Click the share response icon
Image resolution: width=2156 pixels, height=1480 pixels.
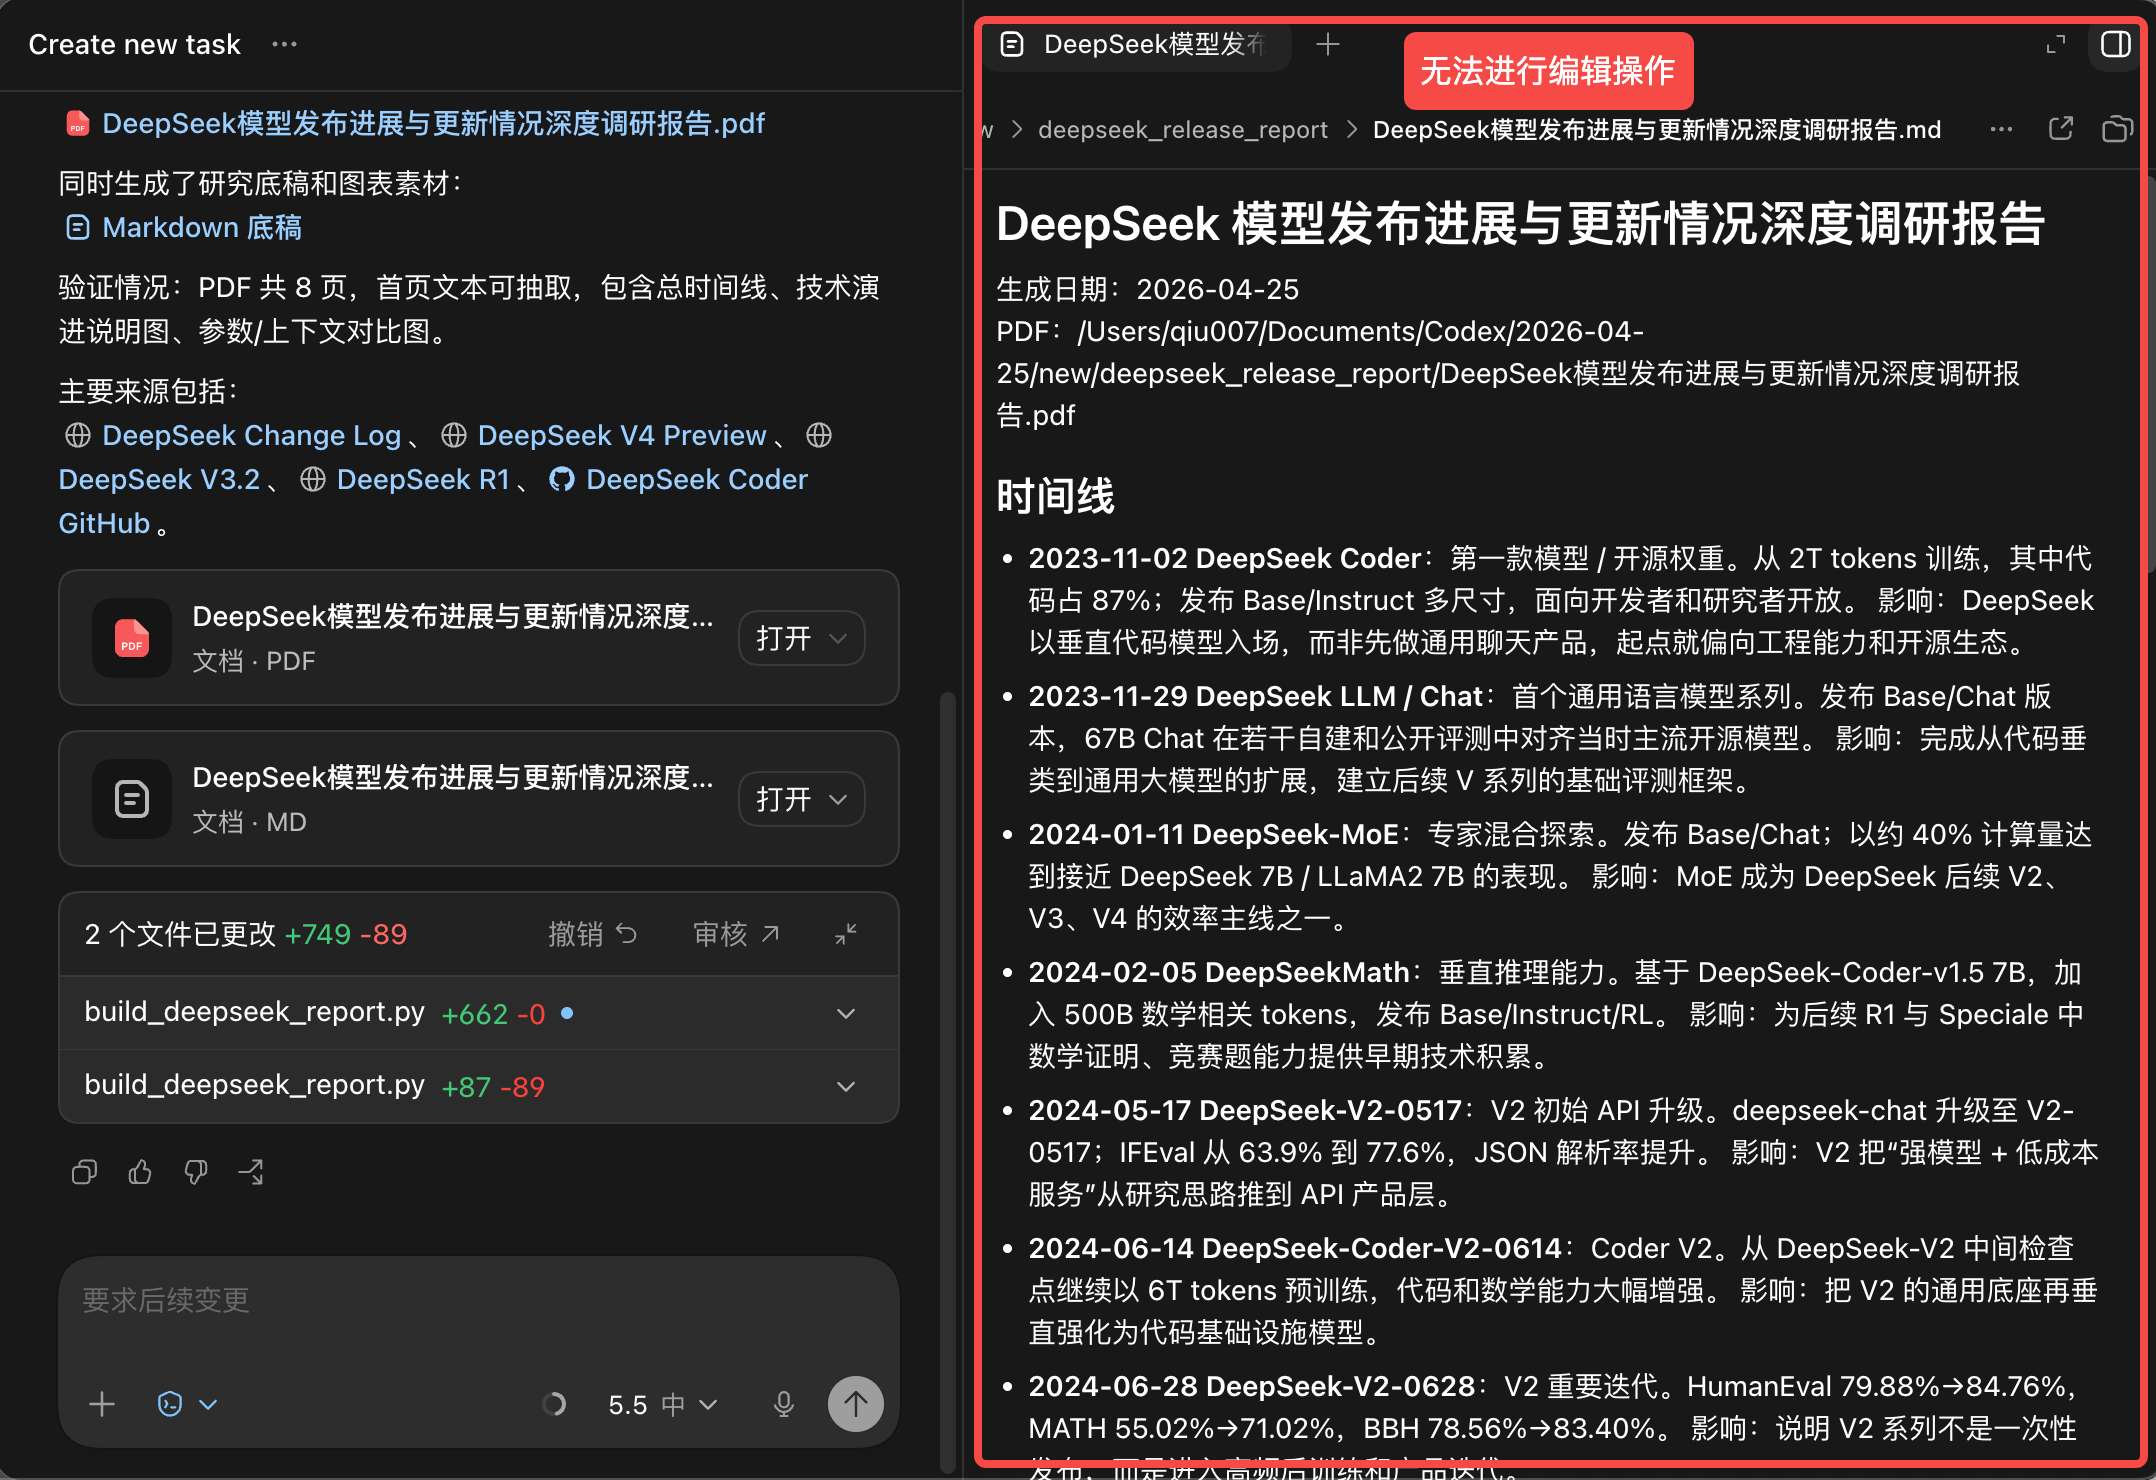click(x=251, y=1171)
